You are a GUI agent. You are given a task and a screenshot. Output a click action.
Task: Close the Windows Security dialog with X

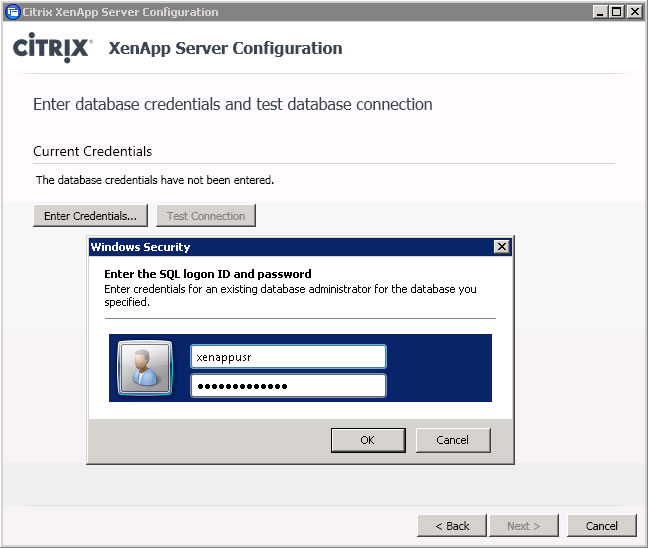pyautogui.click(x=502, y=247)
